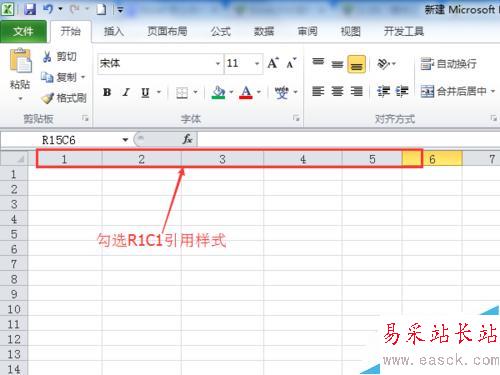Open the Undo history dropdown arrow
The image size is (500, 375).
pyautogui.click(x=60, y=9)
